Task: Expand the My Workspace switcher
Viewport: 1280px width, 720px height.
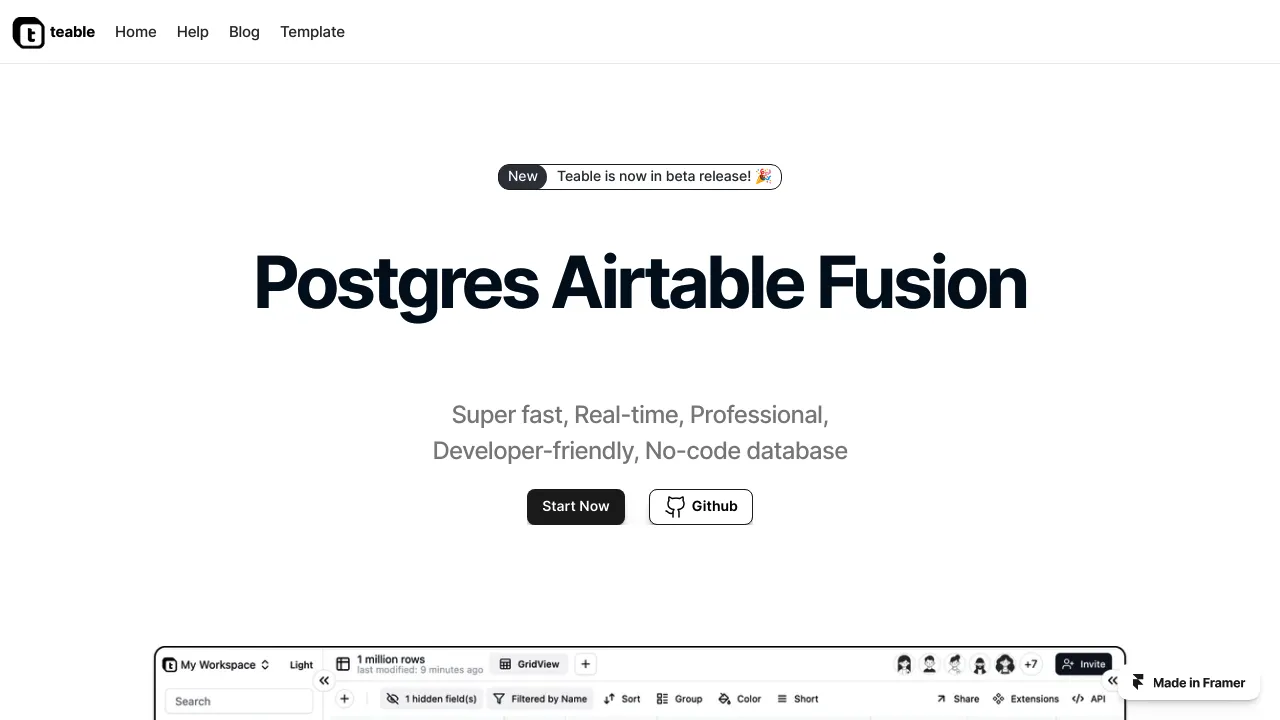Action: click(217, 665)
